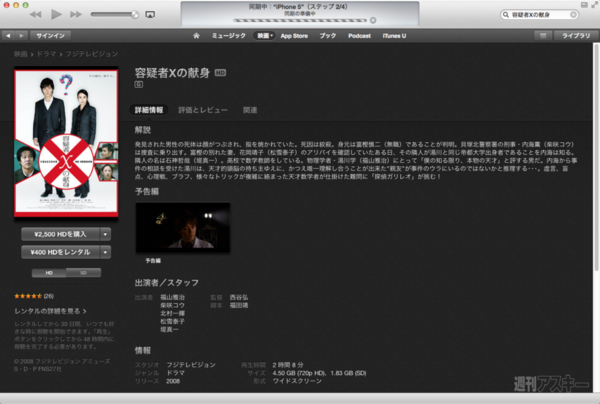Image resolution: width=600 pixels, height=404 pixels.
Task: Click the フジテレビジョン breadcrumb link
Action: point(91,54)
